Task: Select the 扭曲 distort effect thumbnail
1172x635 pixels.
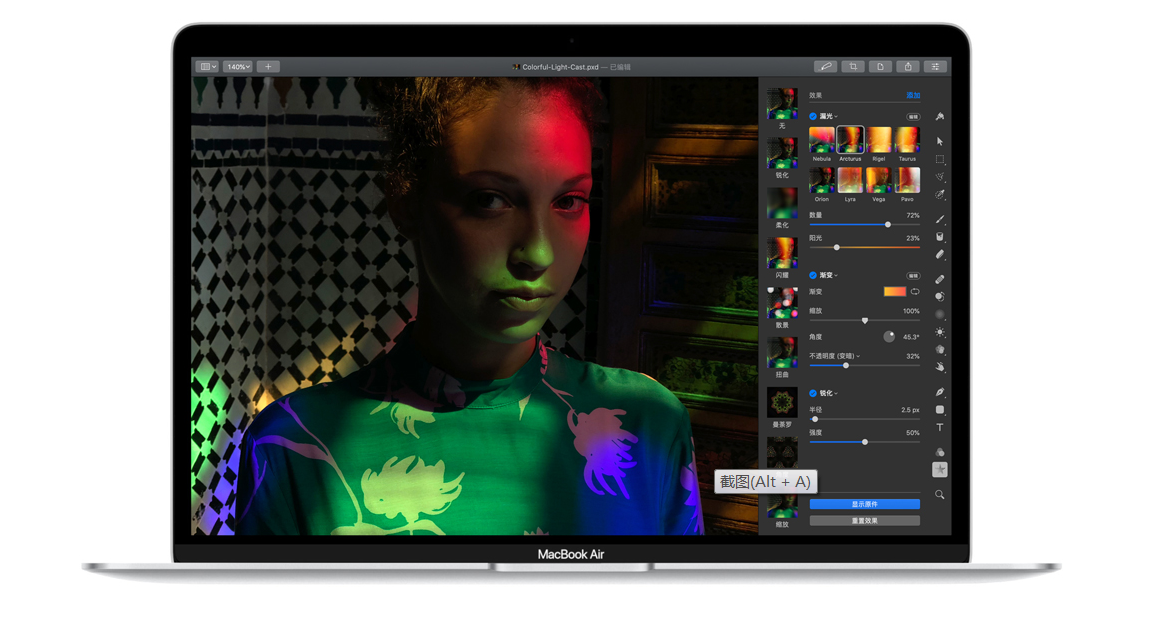Action: coord(782,353)
